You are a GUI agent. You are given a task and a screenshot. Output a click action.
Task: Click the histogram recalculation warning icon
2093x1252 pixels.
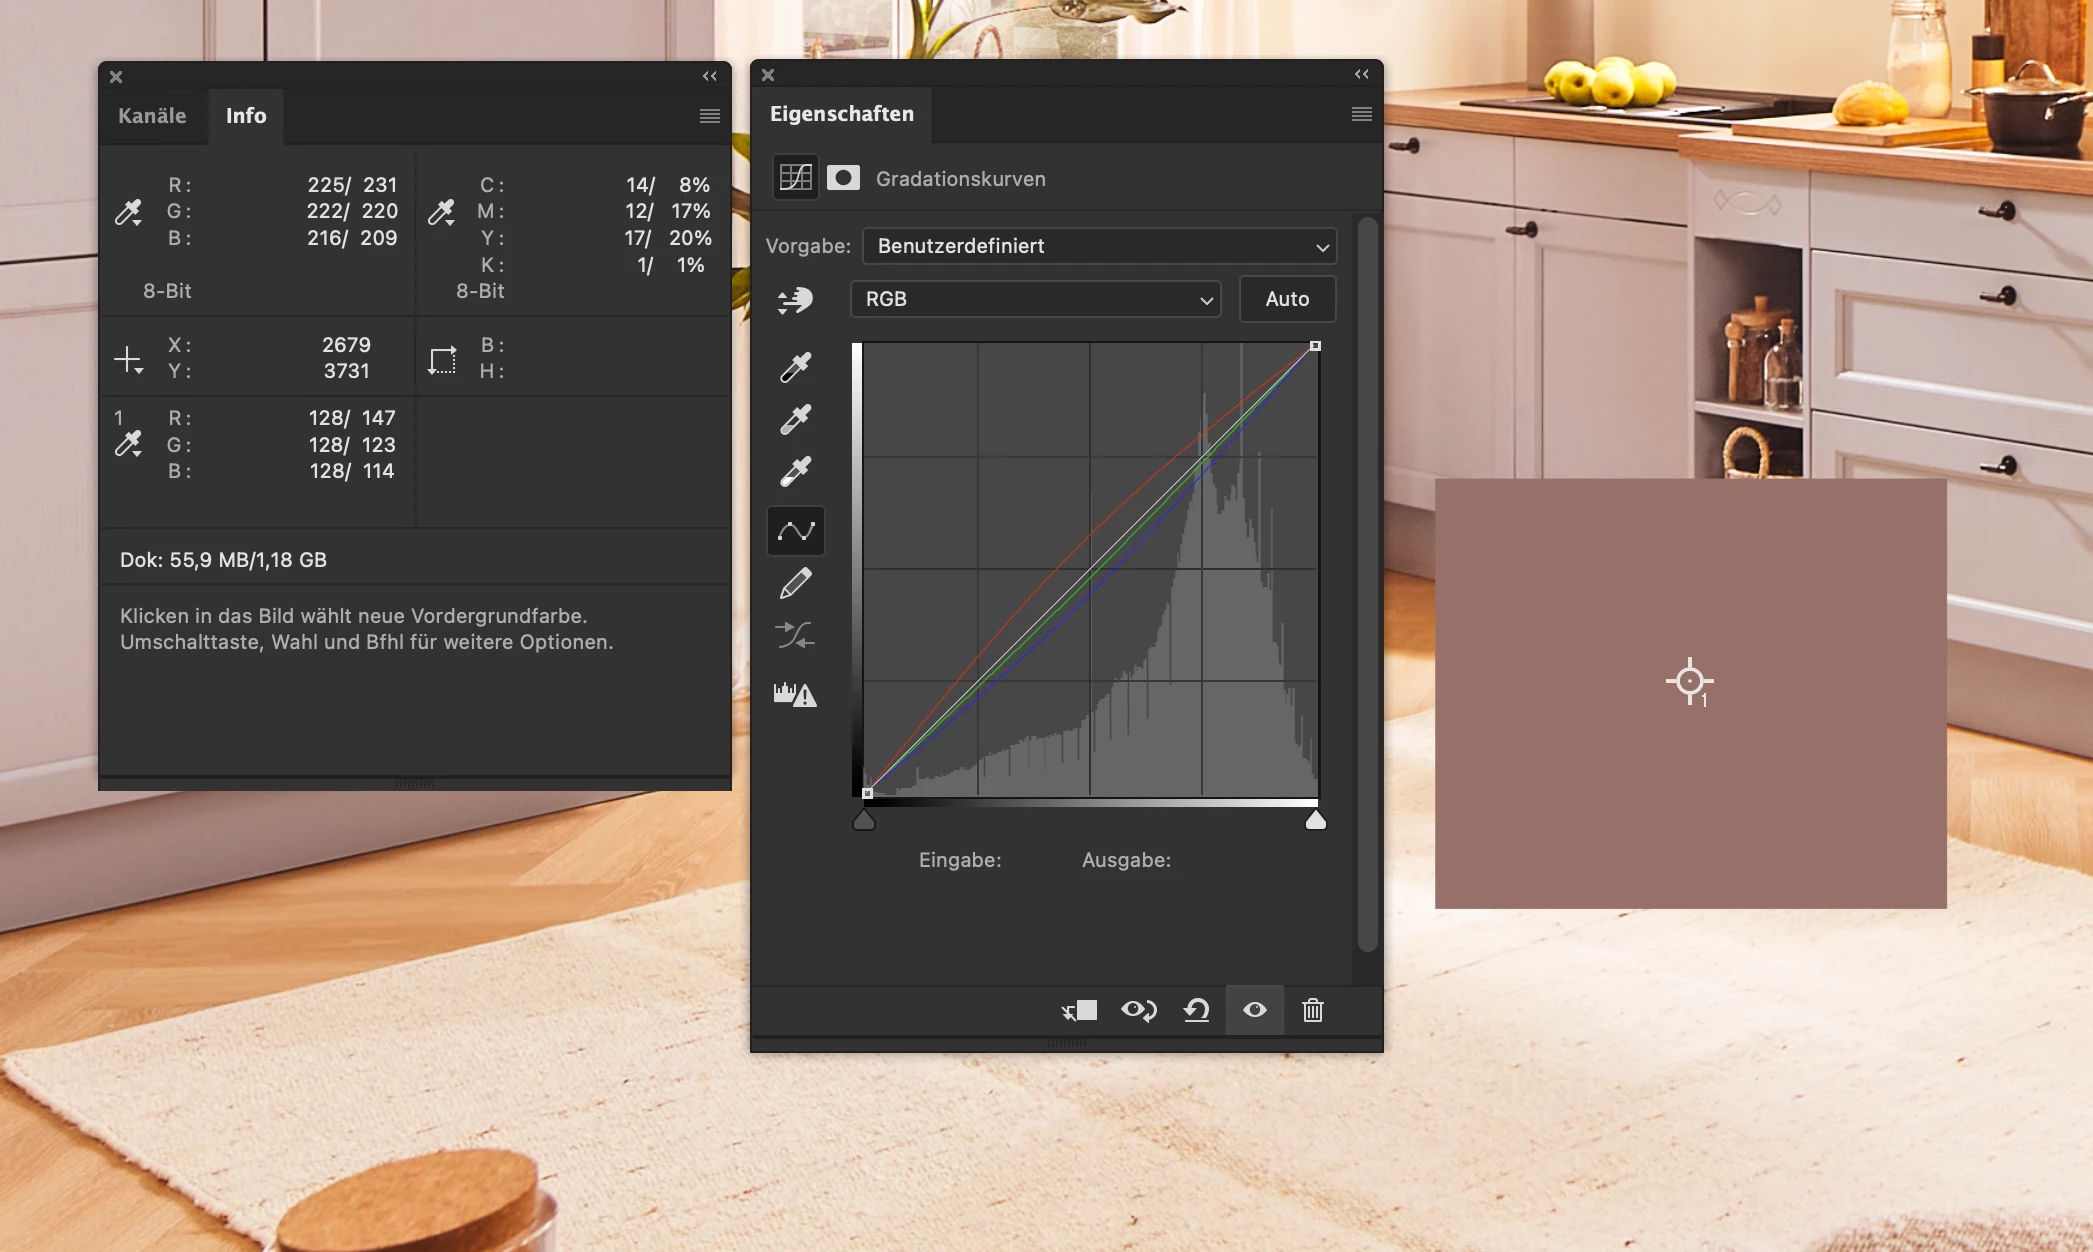[x=795, y=694]
